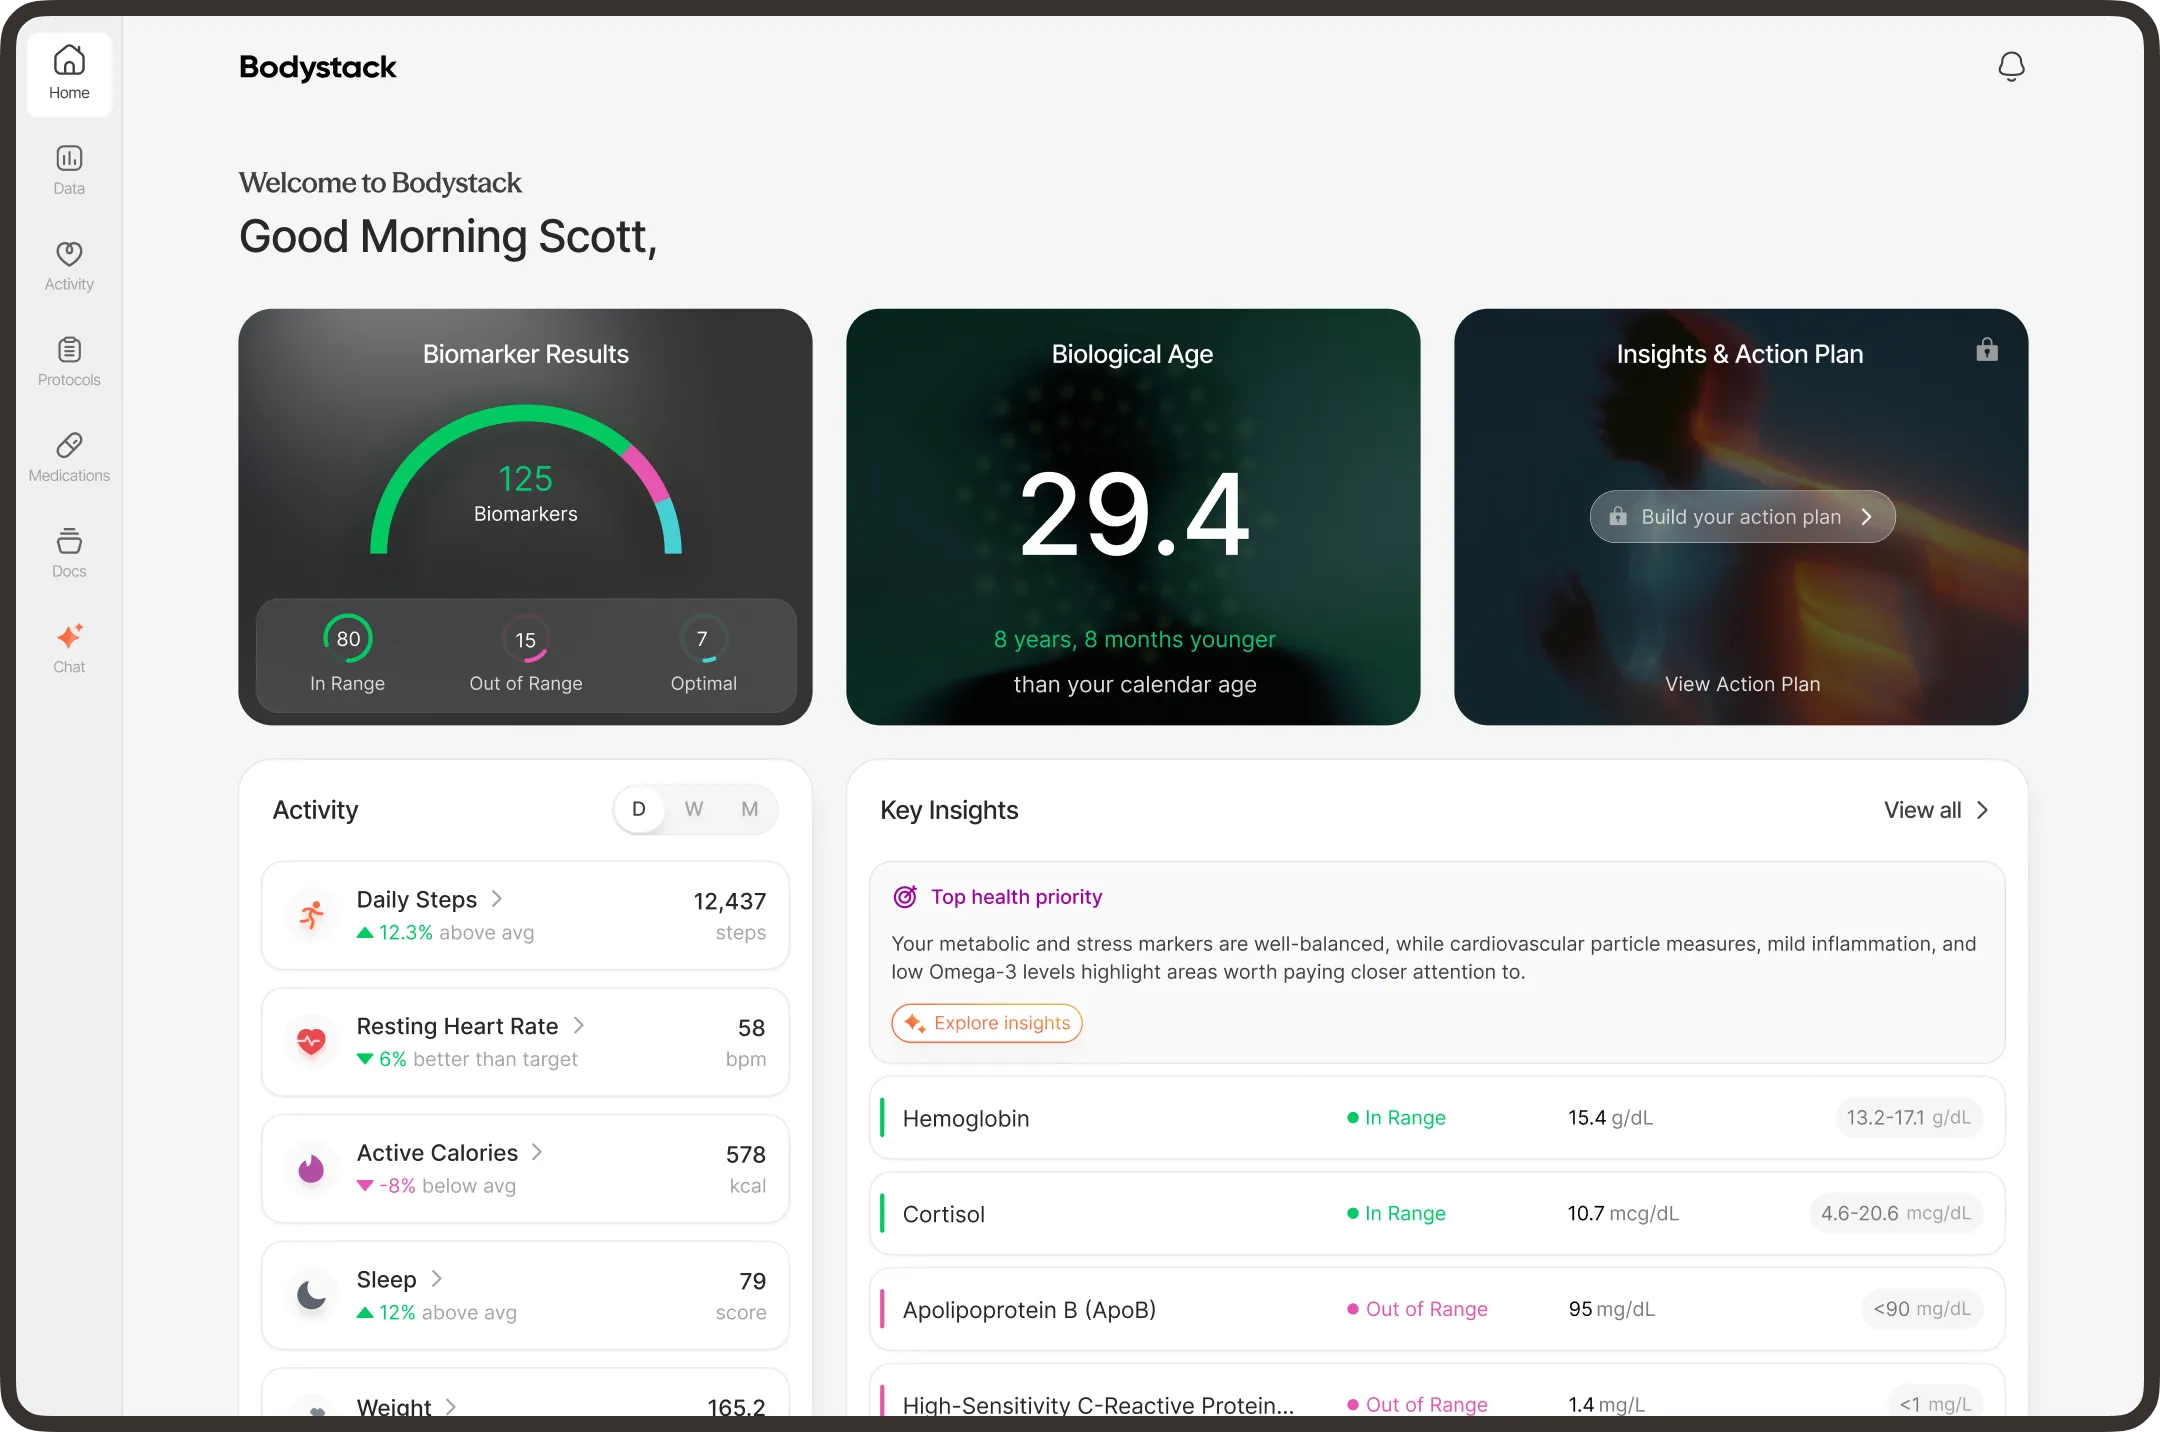Viewport: 2160px width, 1432px height.
Task: Click Build your action plan button
Action: pos(1742,517)
